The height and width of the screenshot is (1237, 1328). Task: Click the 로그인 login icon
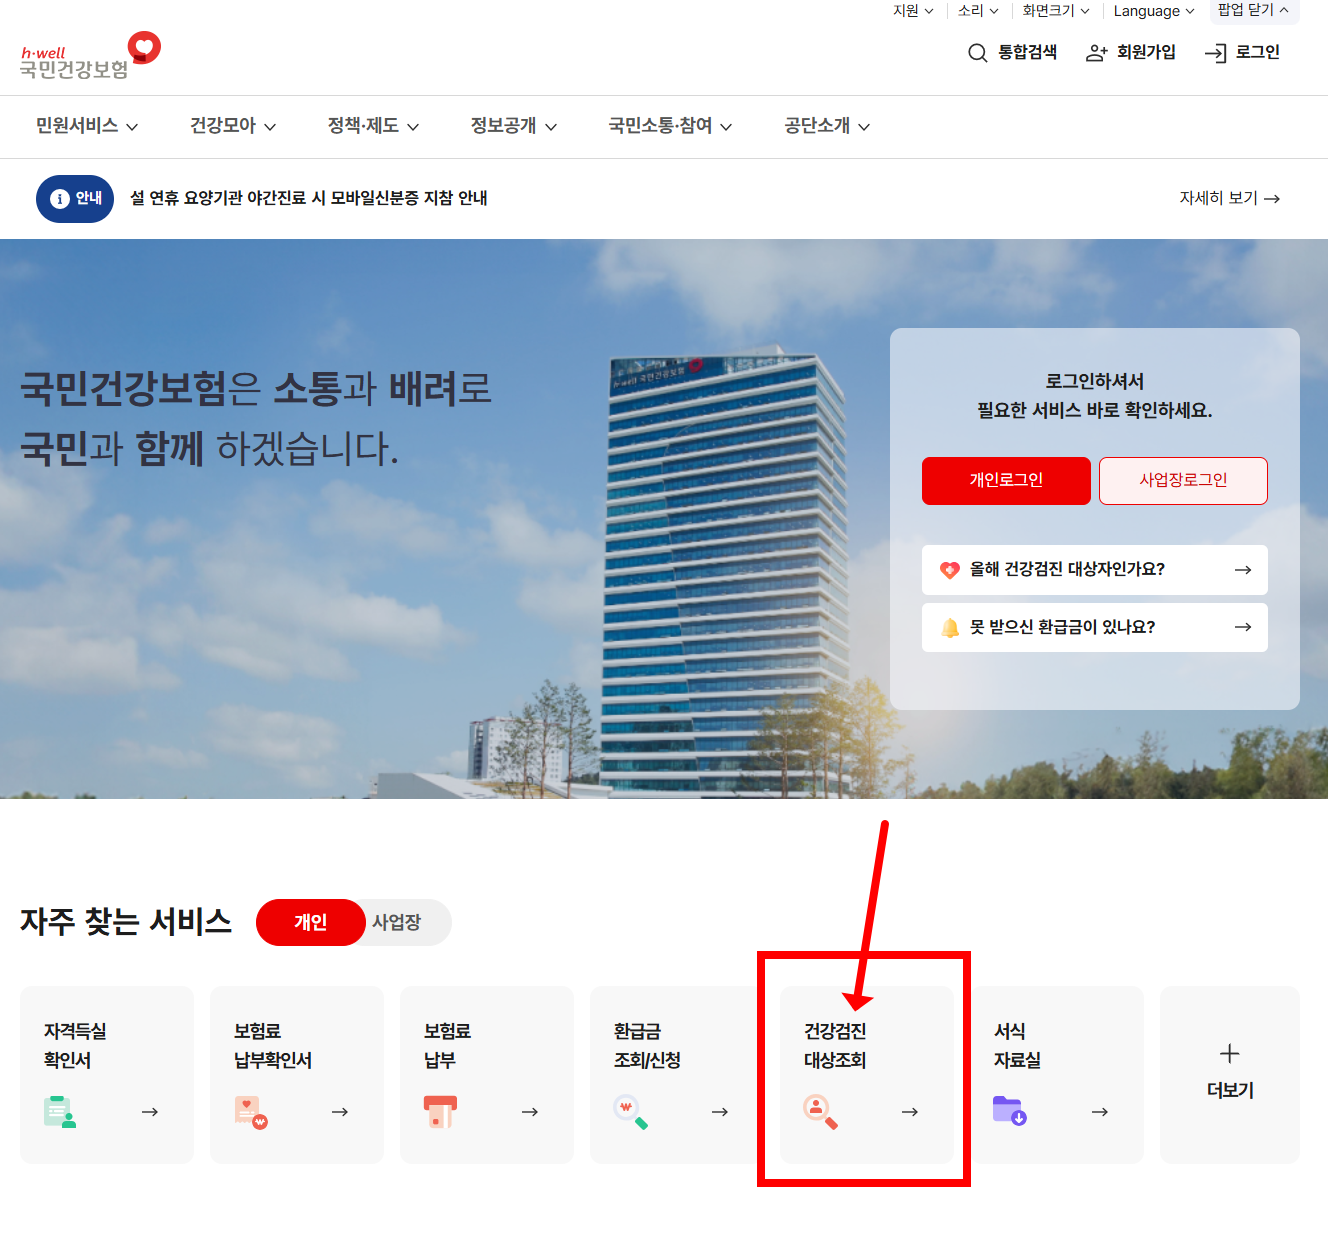[x=1216, y=52]
